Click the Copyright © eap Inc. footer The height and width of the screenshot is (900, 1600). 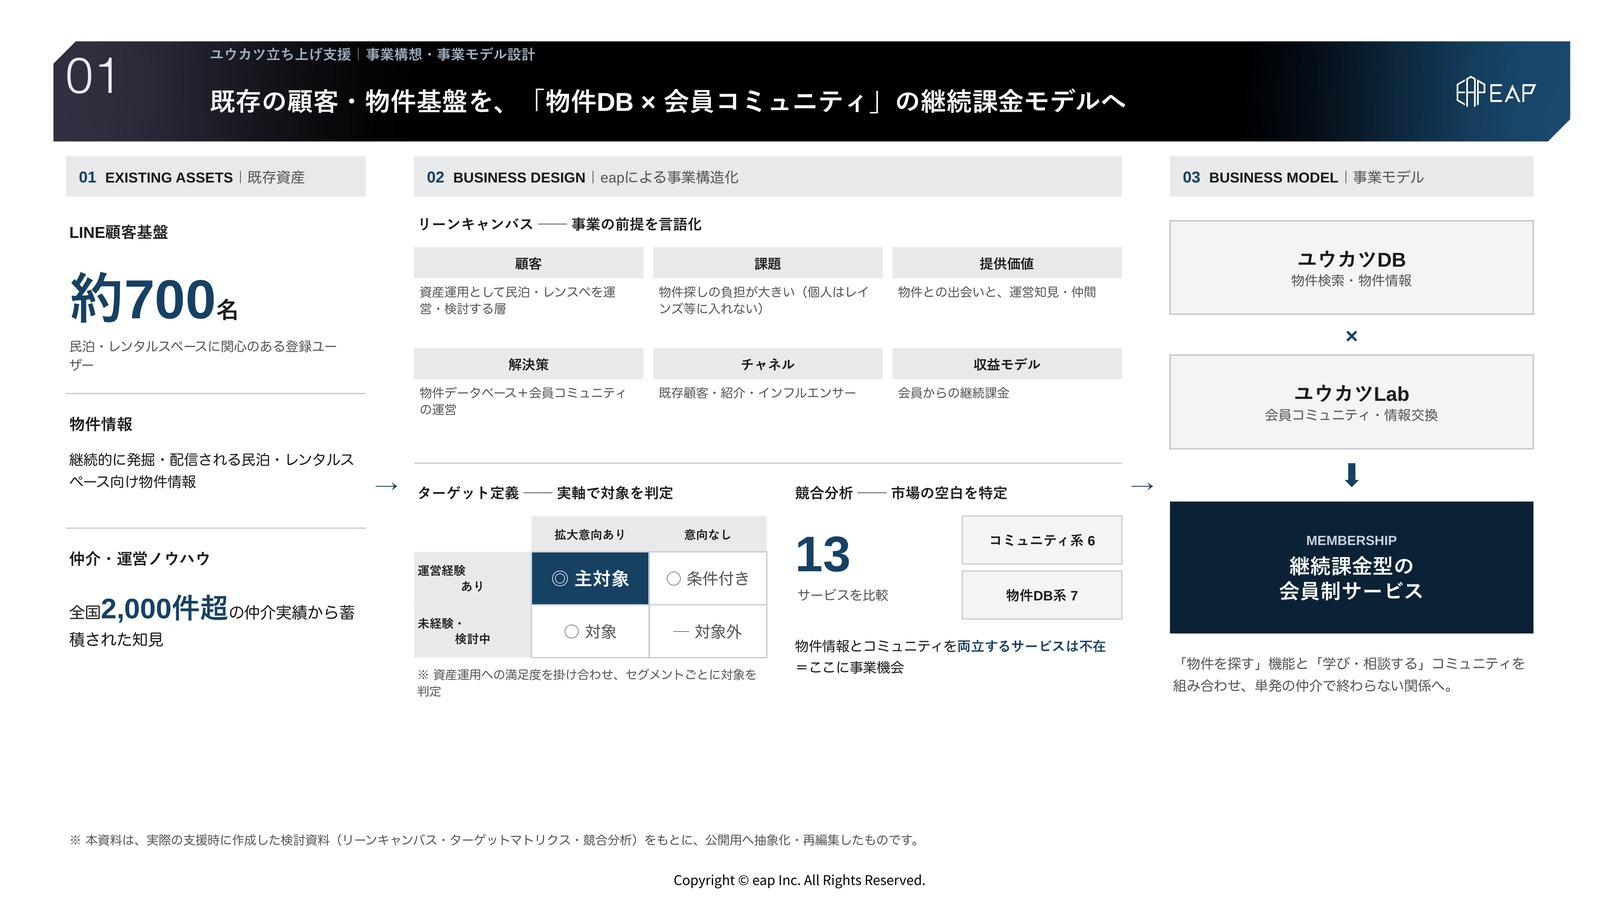(x=799, y=880)
